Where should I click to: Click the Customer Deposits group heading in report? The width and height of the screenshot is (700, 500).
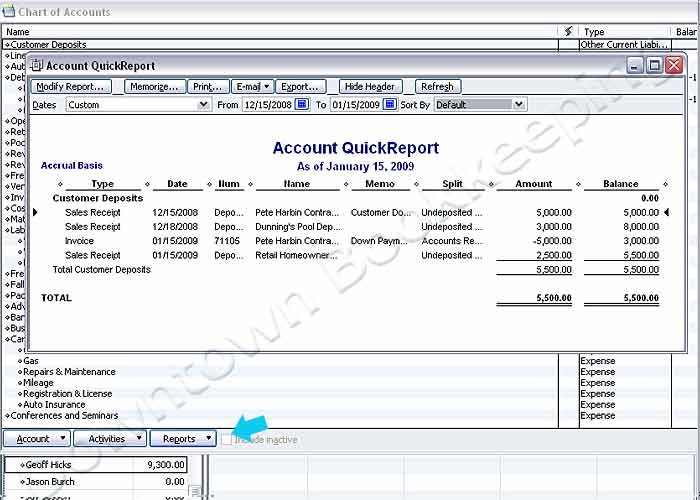pos(98,198)
